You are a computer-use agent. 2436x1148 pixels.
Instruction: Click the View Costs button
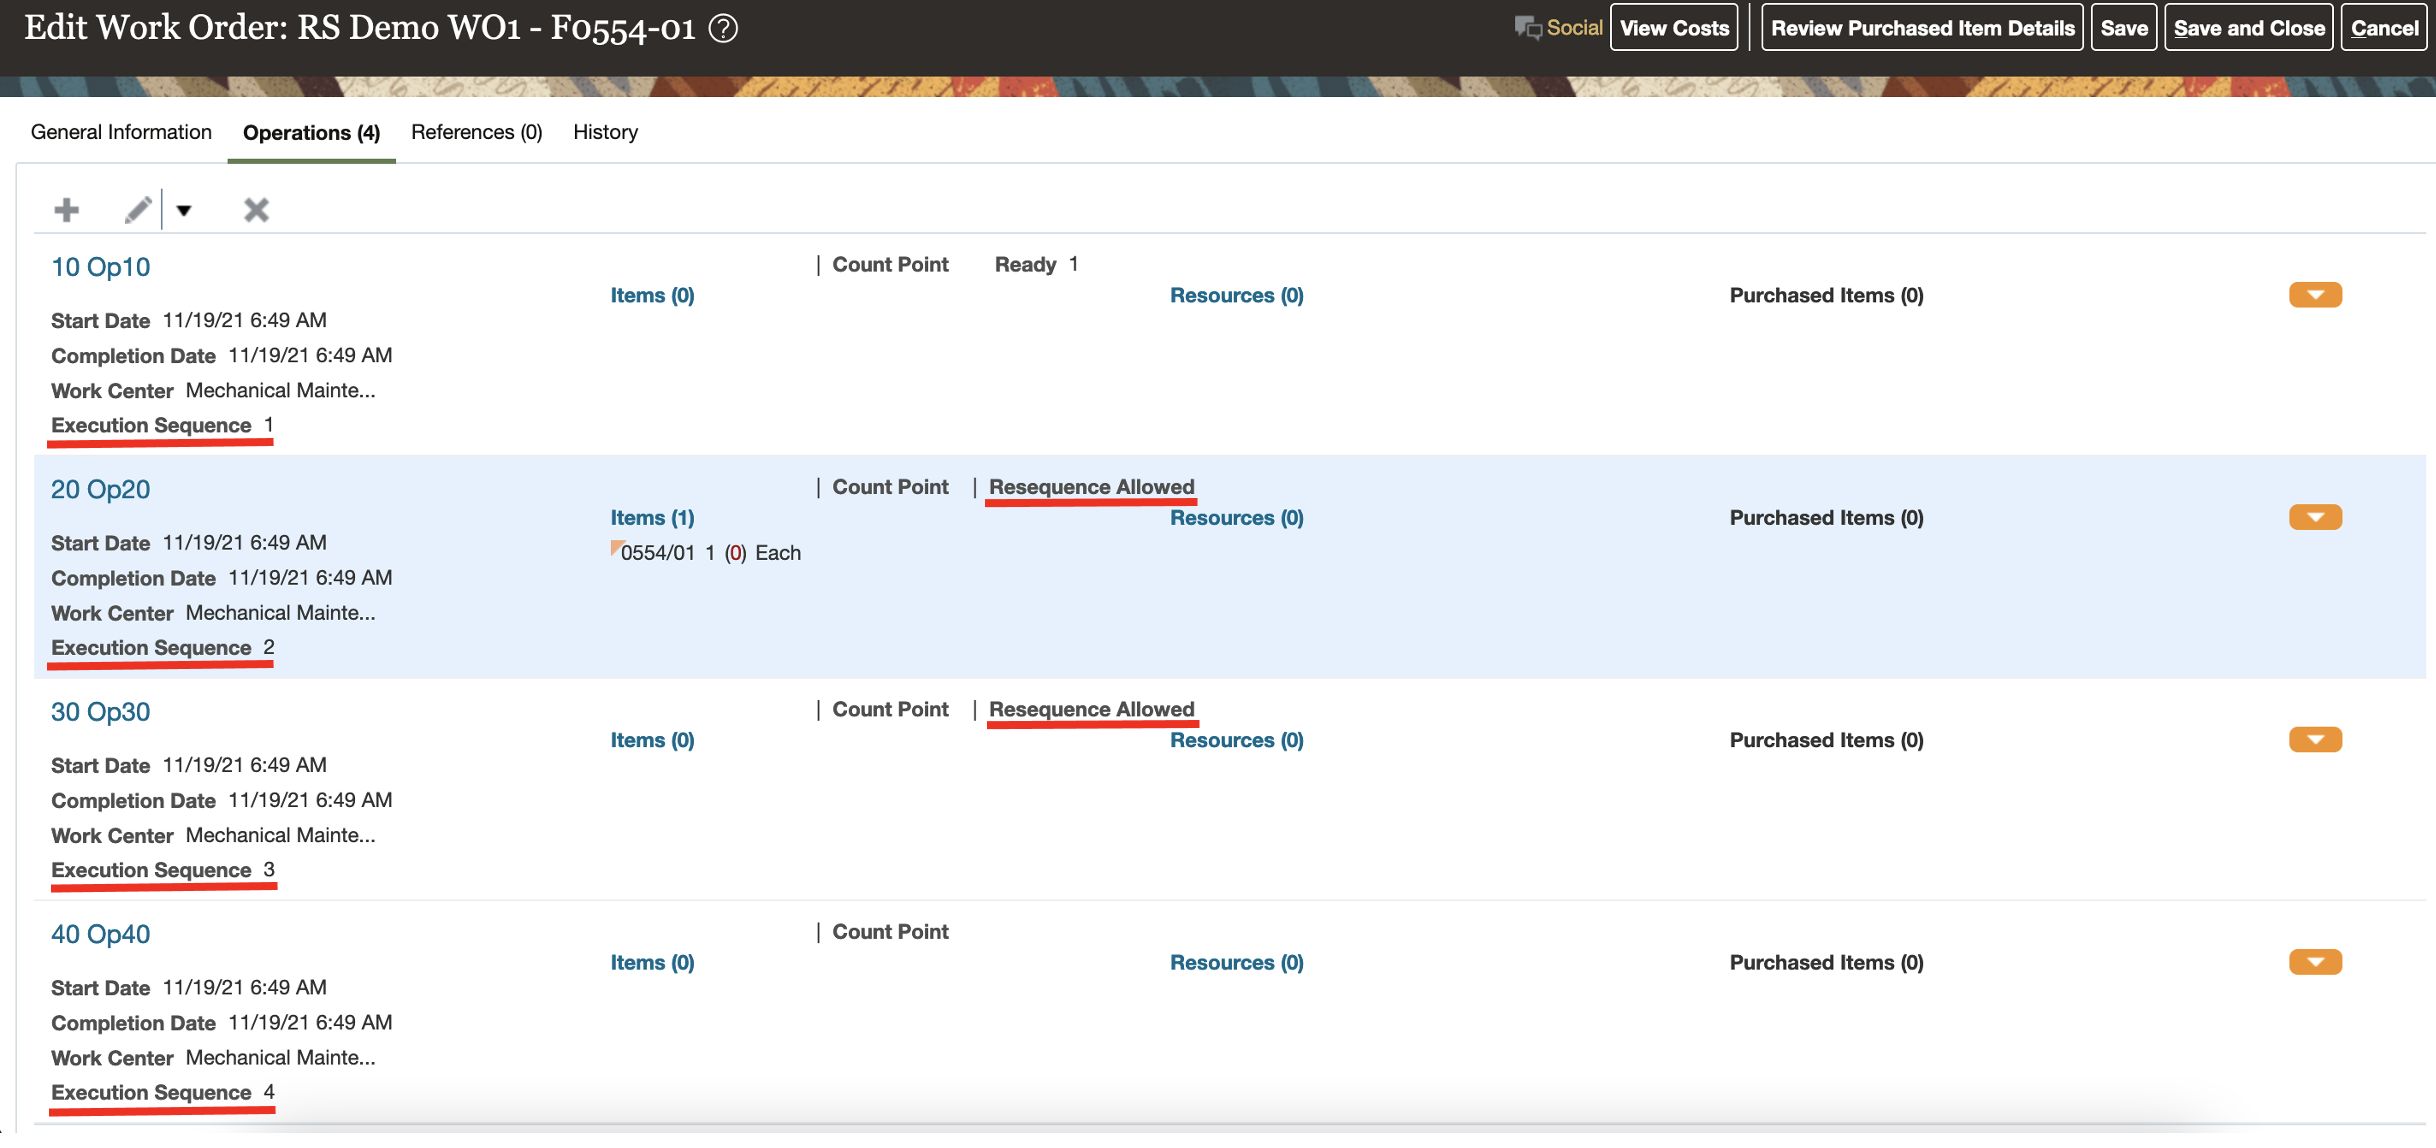click(1674, 28)
